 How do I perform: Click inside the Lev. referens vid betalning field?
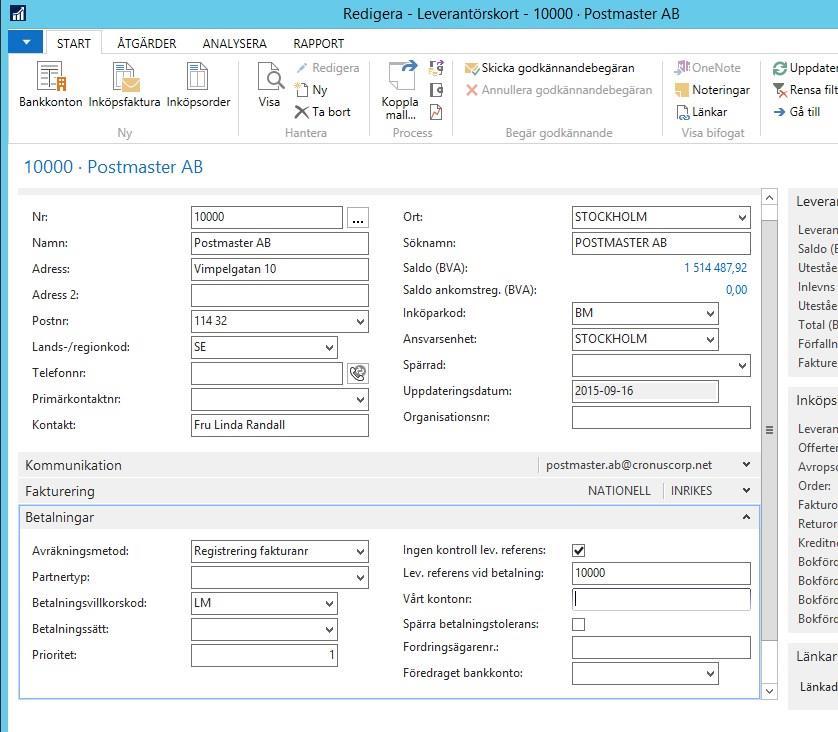pos(661,573)
